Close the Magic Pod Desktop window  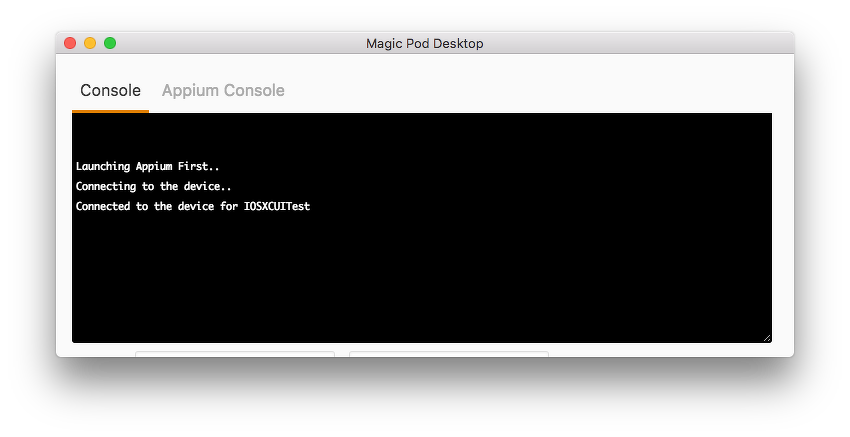pos(70,43)
